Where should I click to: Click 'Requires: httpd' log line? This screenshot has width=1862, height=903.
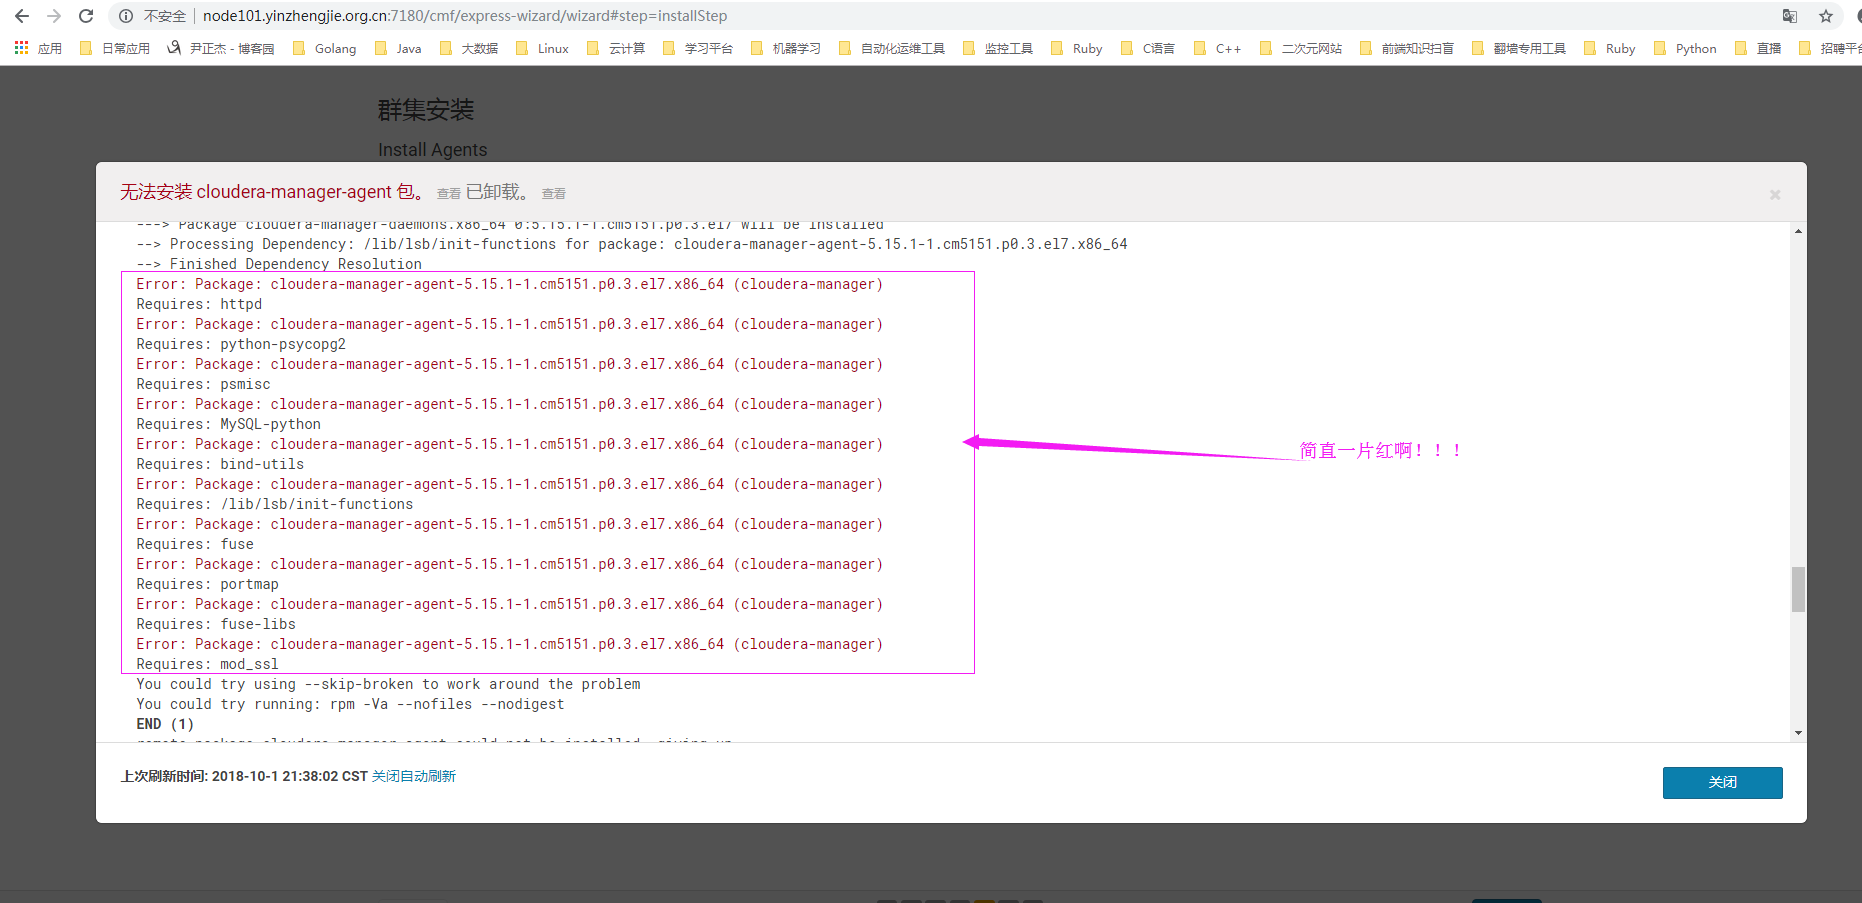click(x=199, y=304)
